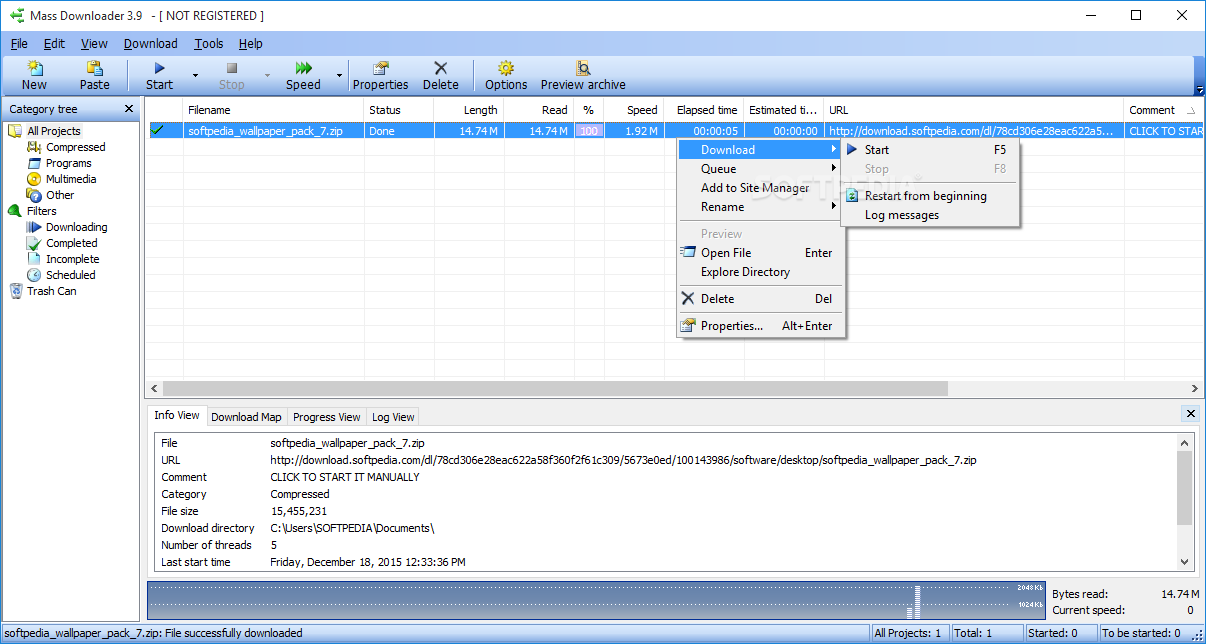
Task: Click the green checkmark on the download row
Action: 157,130
